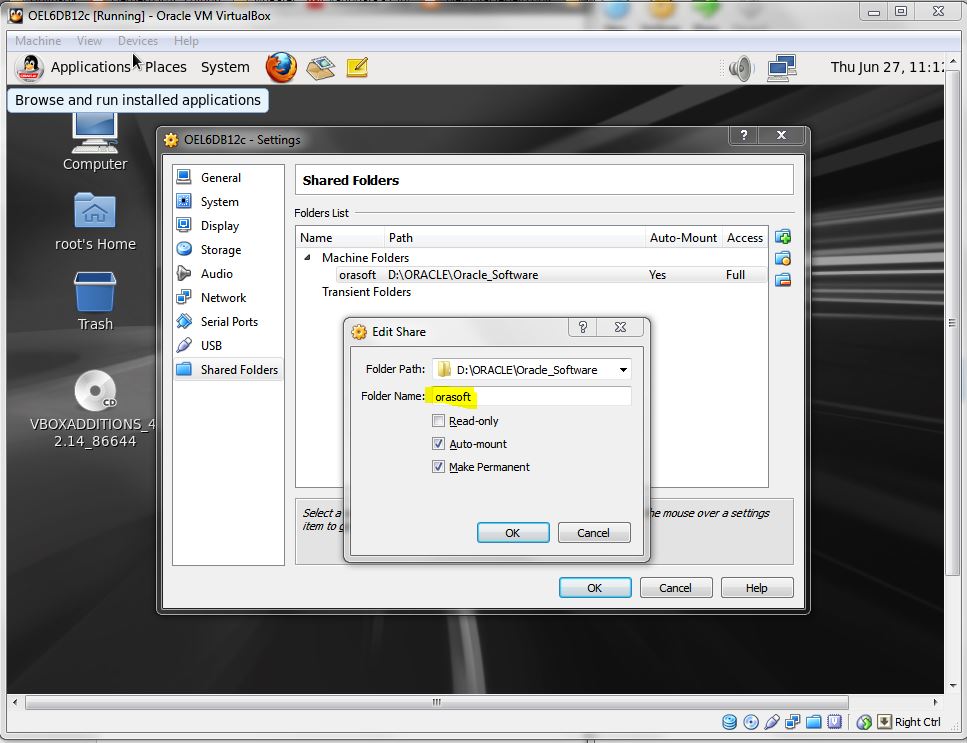Launch Firefox from the guest panel

click(x=281, y=67)
